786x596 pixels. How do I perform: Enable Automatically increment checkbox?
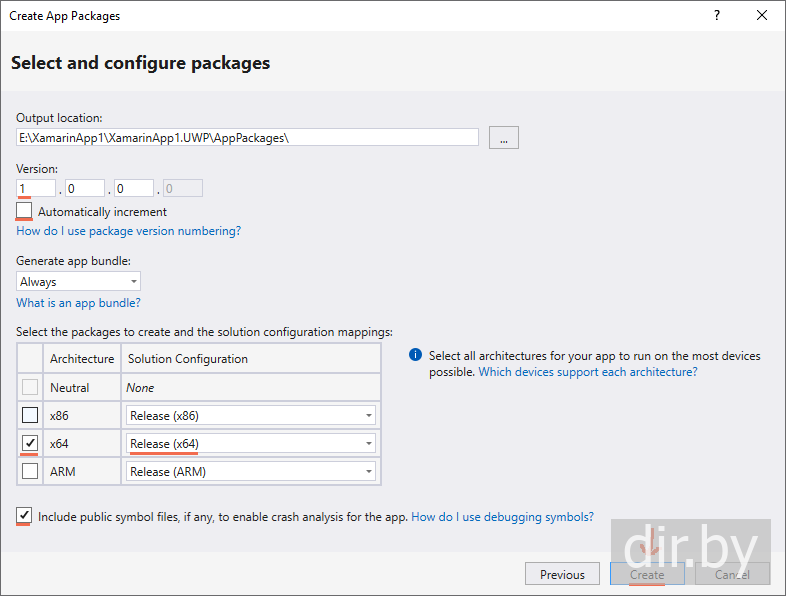24,211
